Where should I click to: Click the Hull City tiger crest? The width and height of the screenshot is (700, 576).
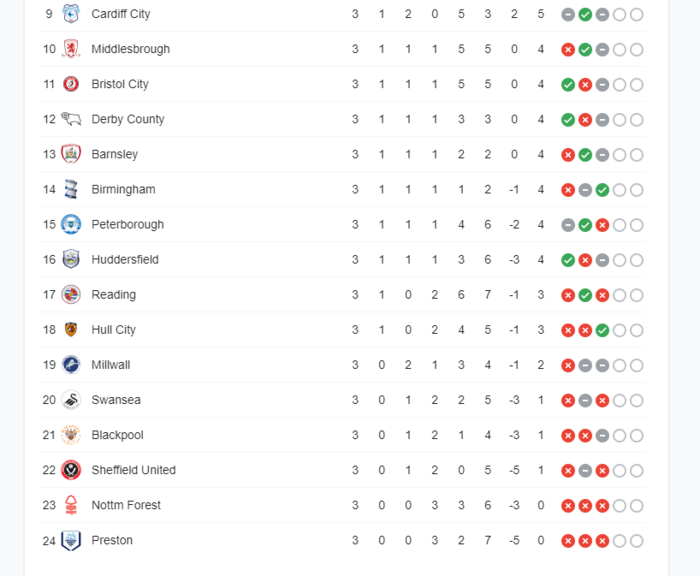point(71,330)
